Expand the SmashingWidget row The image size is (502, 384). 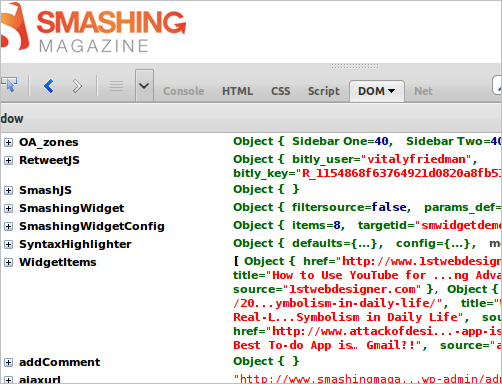8,209
